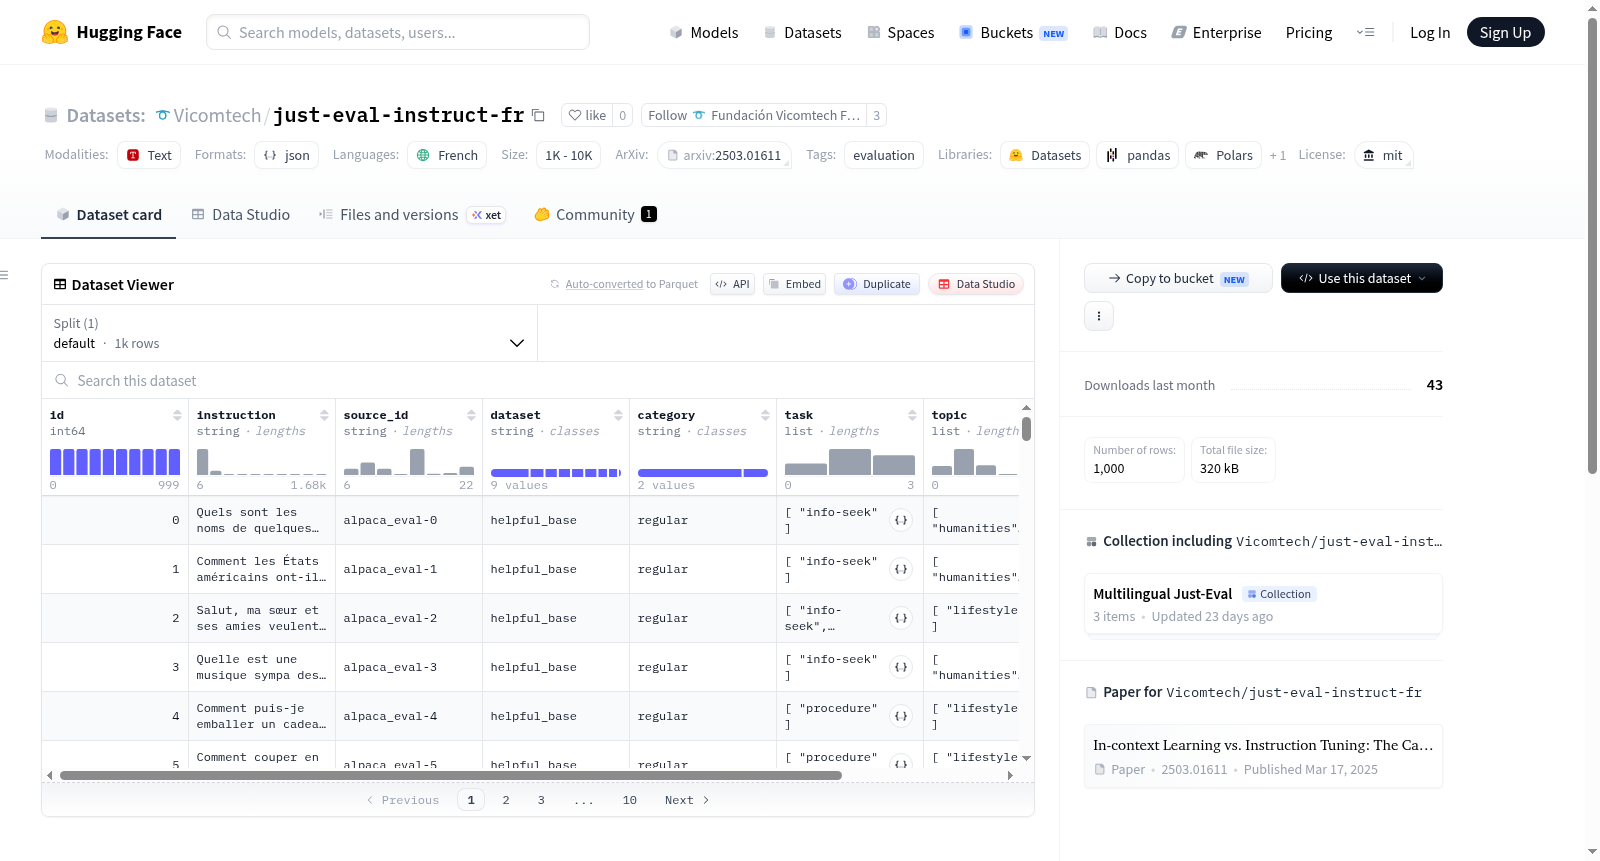Expand JSON view for row 1 task cell
This screenshot has height=861, width=1600.
(x=901, y=569)
